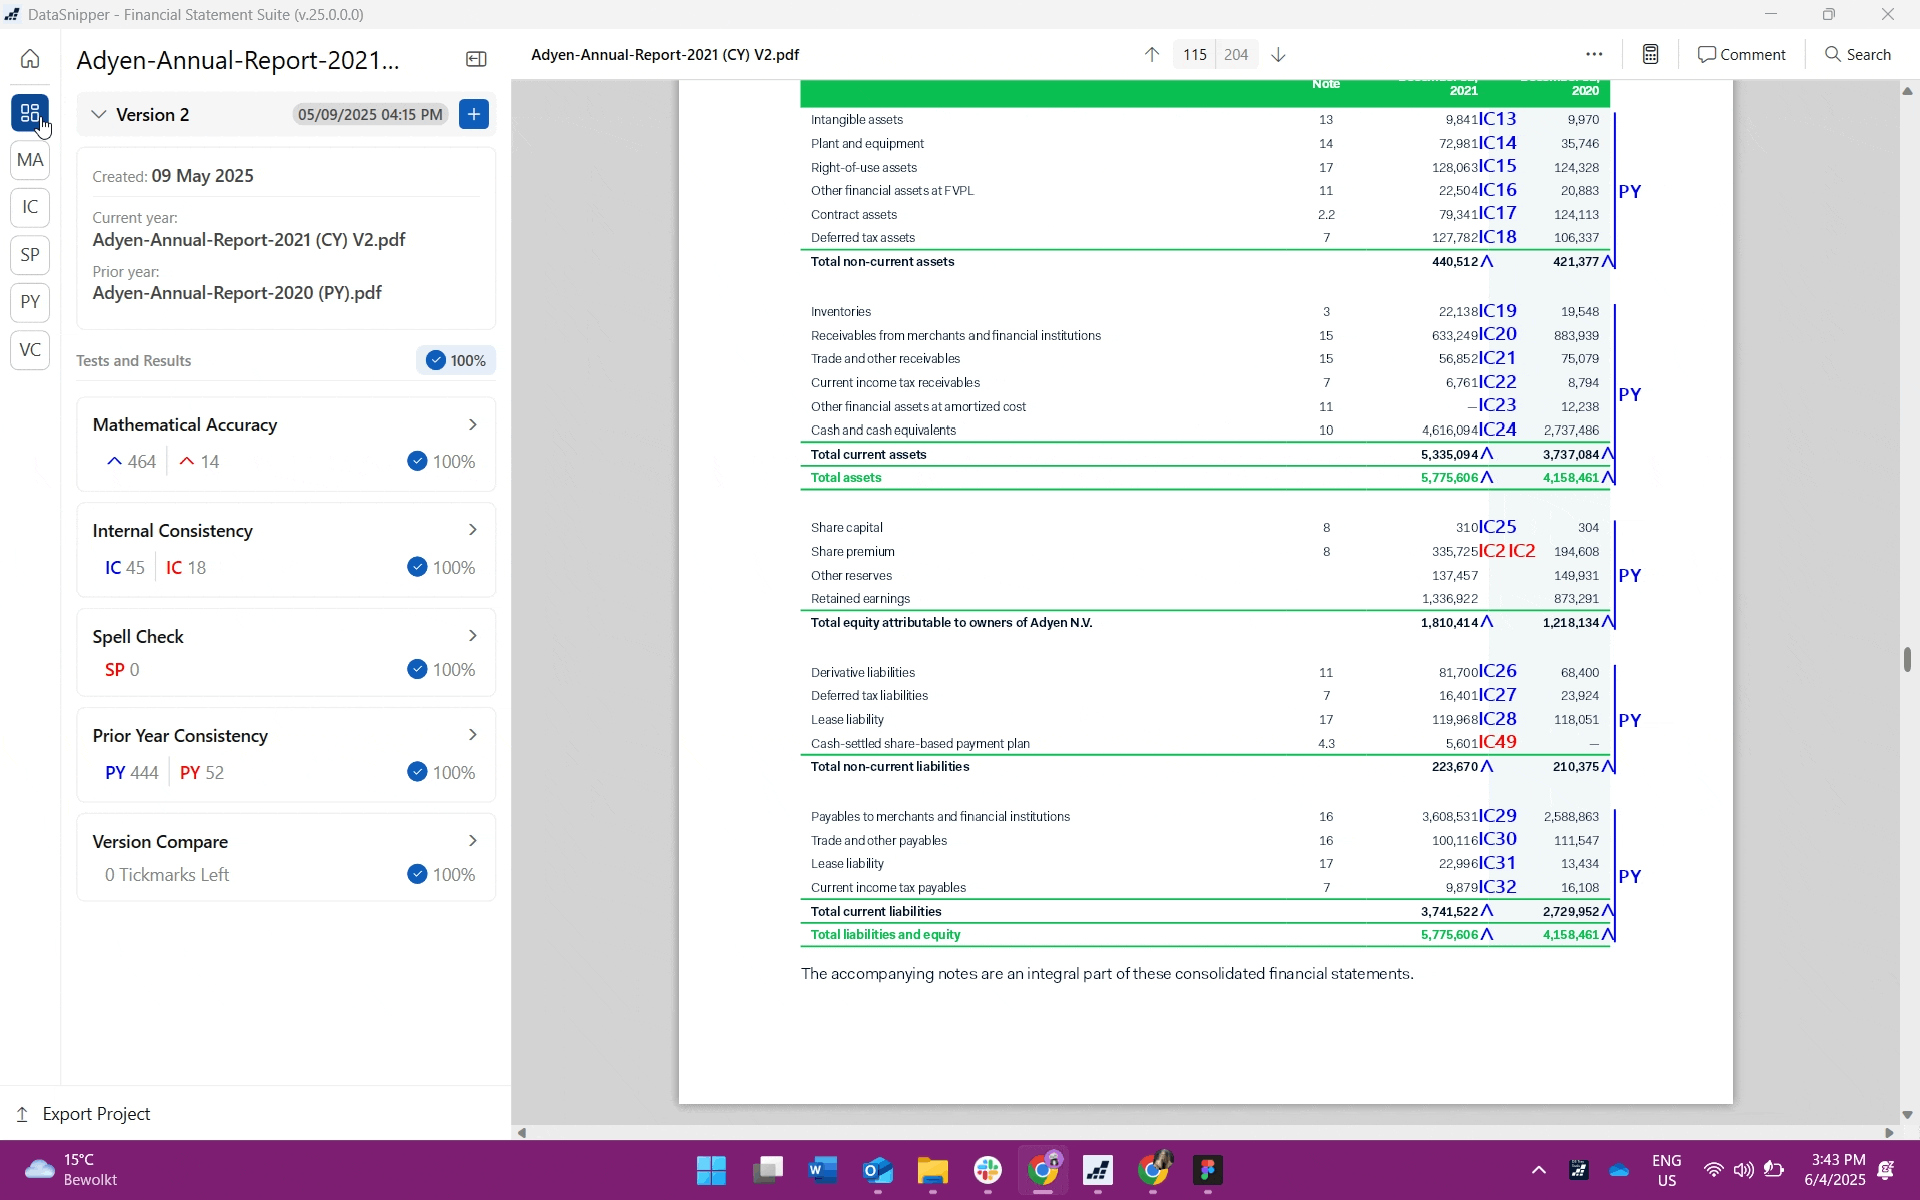The width and height of the screenshot is (1920, 1200).
Task: Open the three-dots more options menu
Action: (1594, 55)
